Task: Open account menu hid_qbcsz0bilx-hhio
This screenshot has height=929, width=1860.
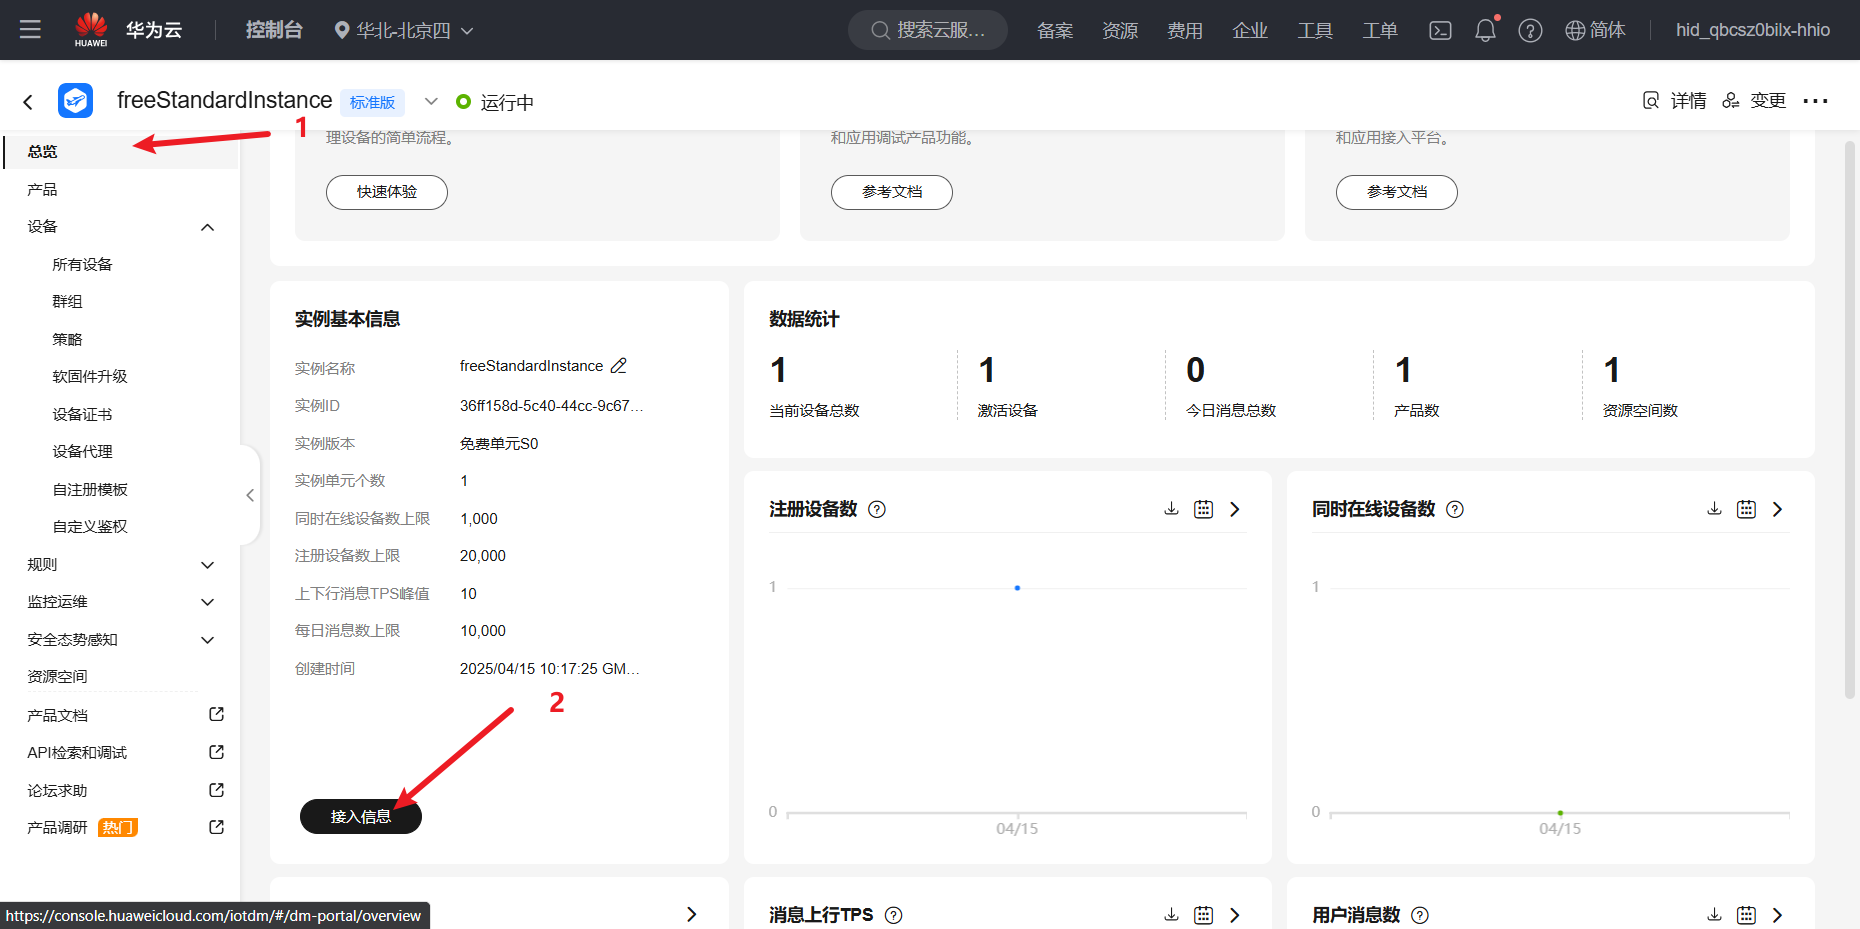Action: click(x=1753, y=30)
